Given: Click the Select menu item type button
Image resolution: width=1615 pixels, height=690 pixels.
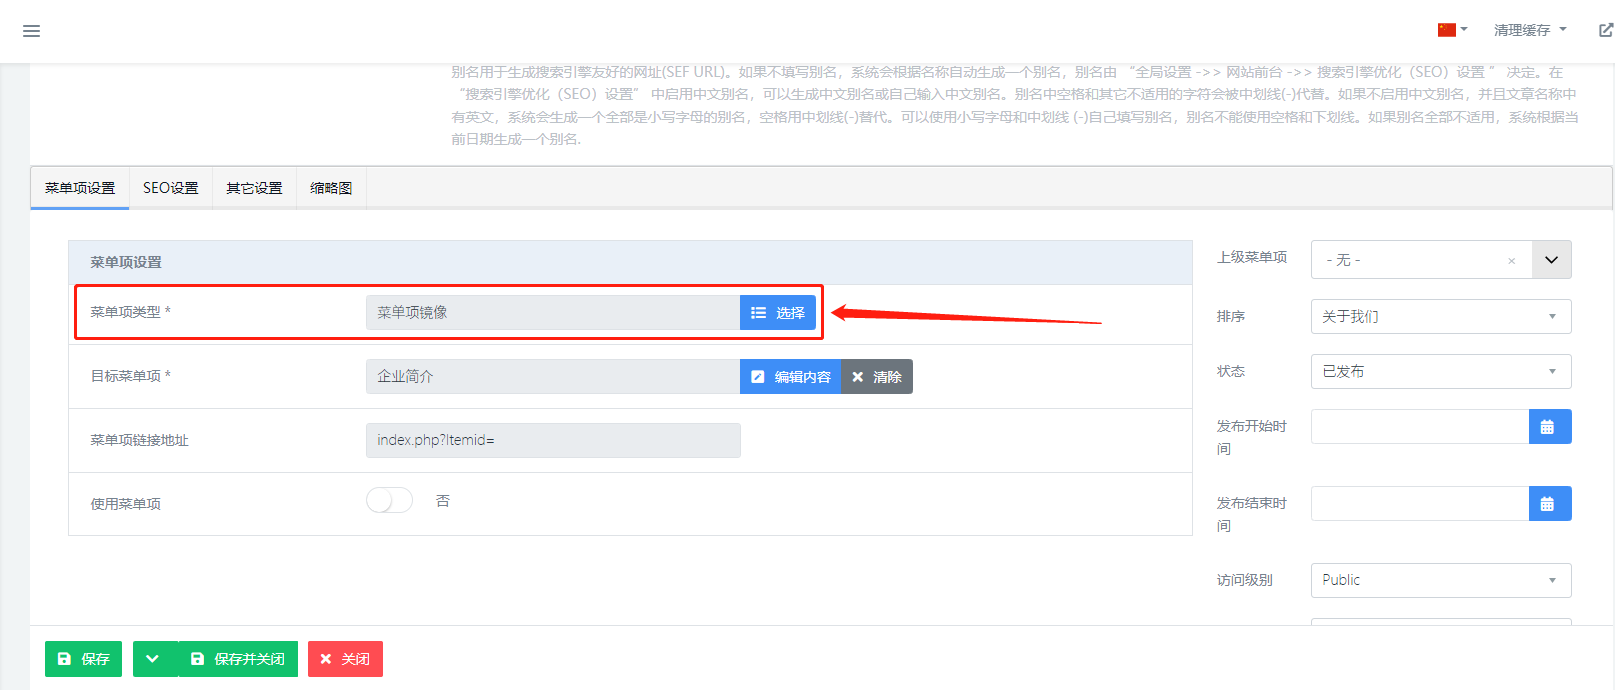Looking at the screenshot, I should tap(778, 313).
